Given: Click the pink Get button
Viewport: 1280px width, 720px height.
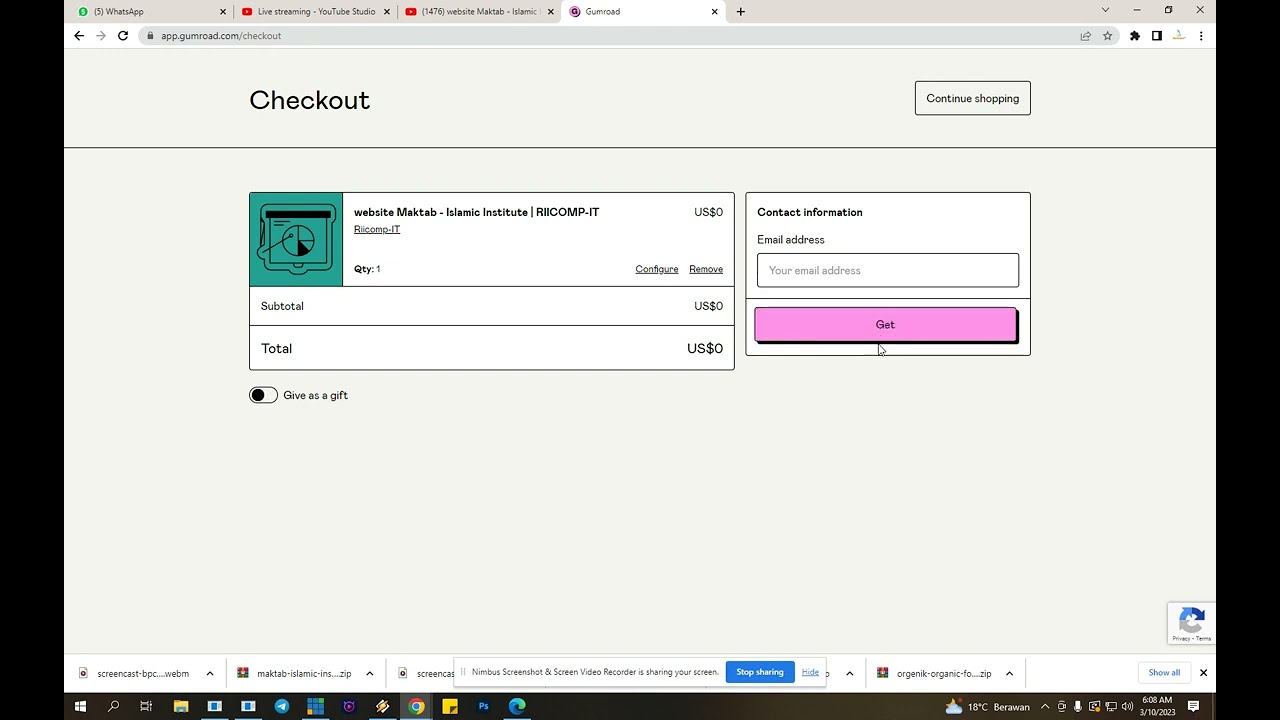Looking at the screenshot, I should [885, 325].
